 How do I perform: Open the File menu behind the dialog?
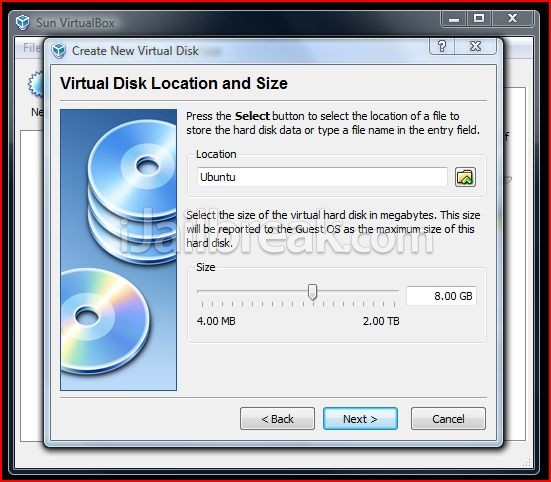tap(32, 47)
